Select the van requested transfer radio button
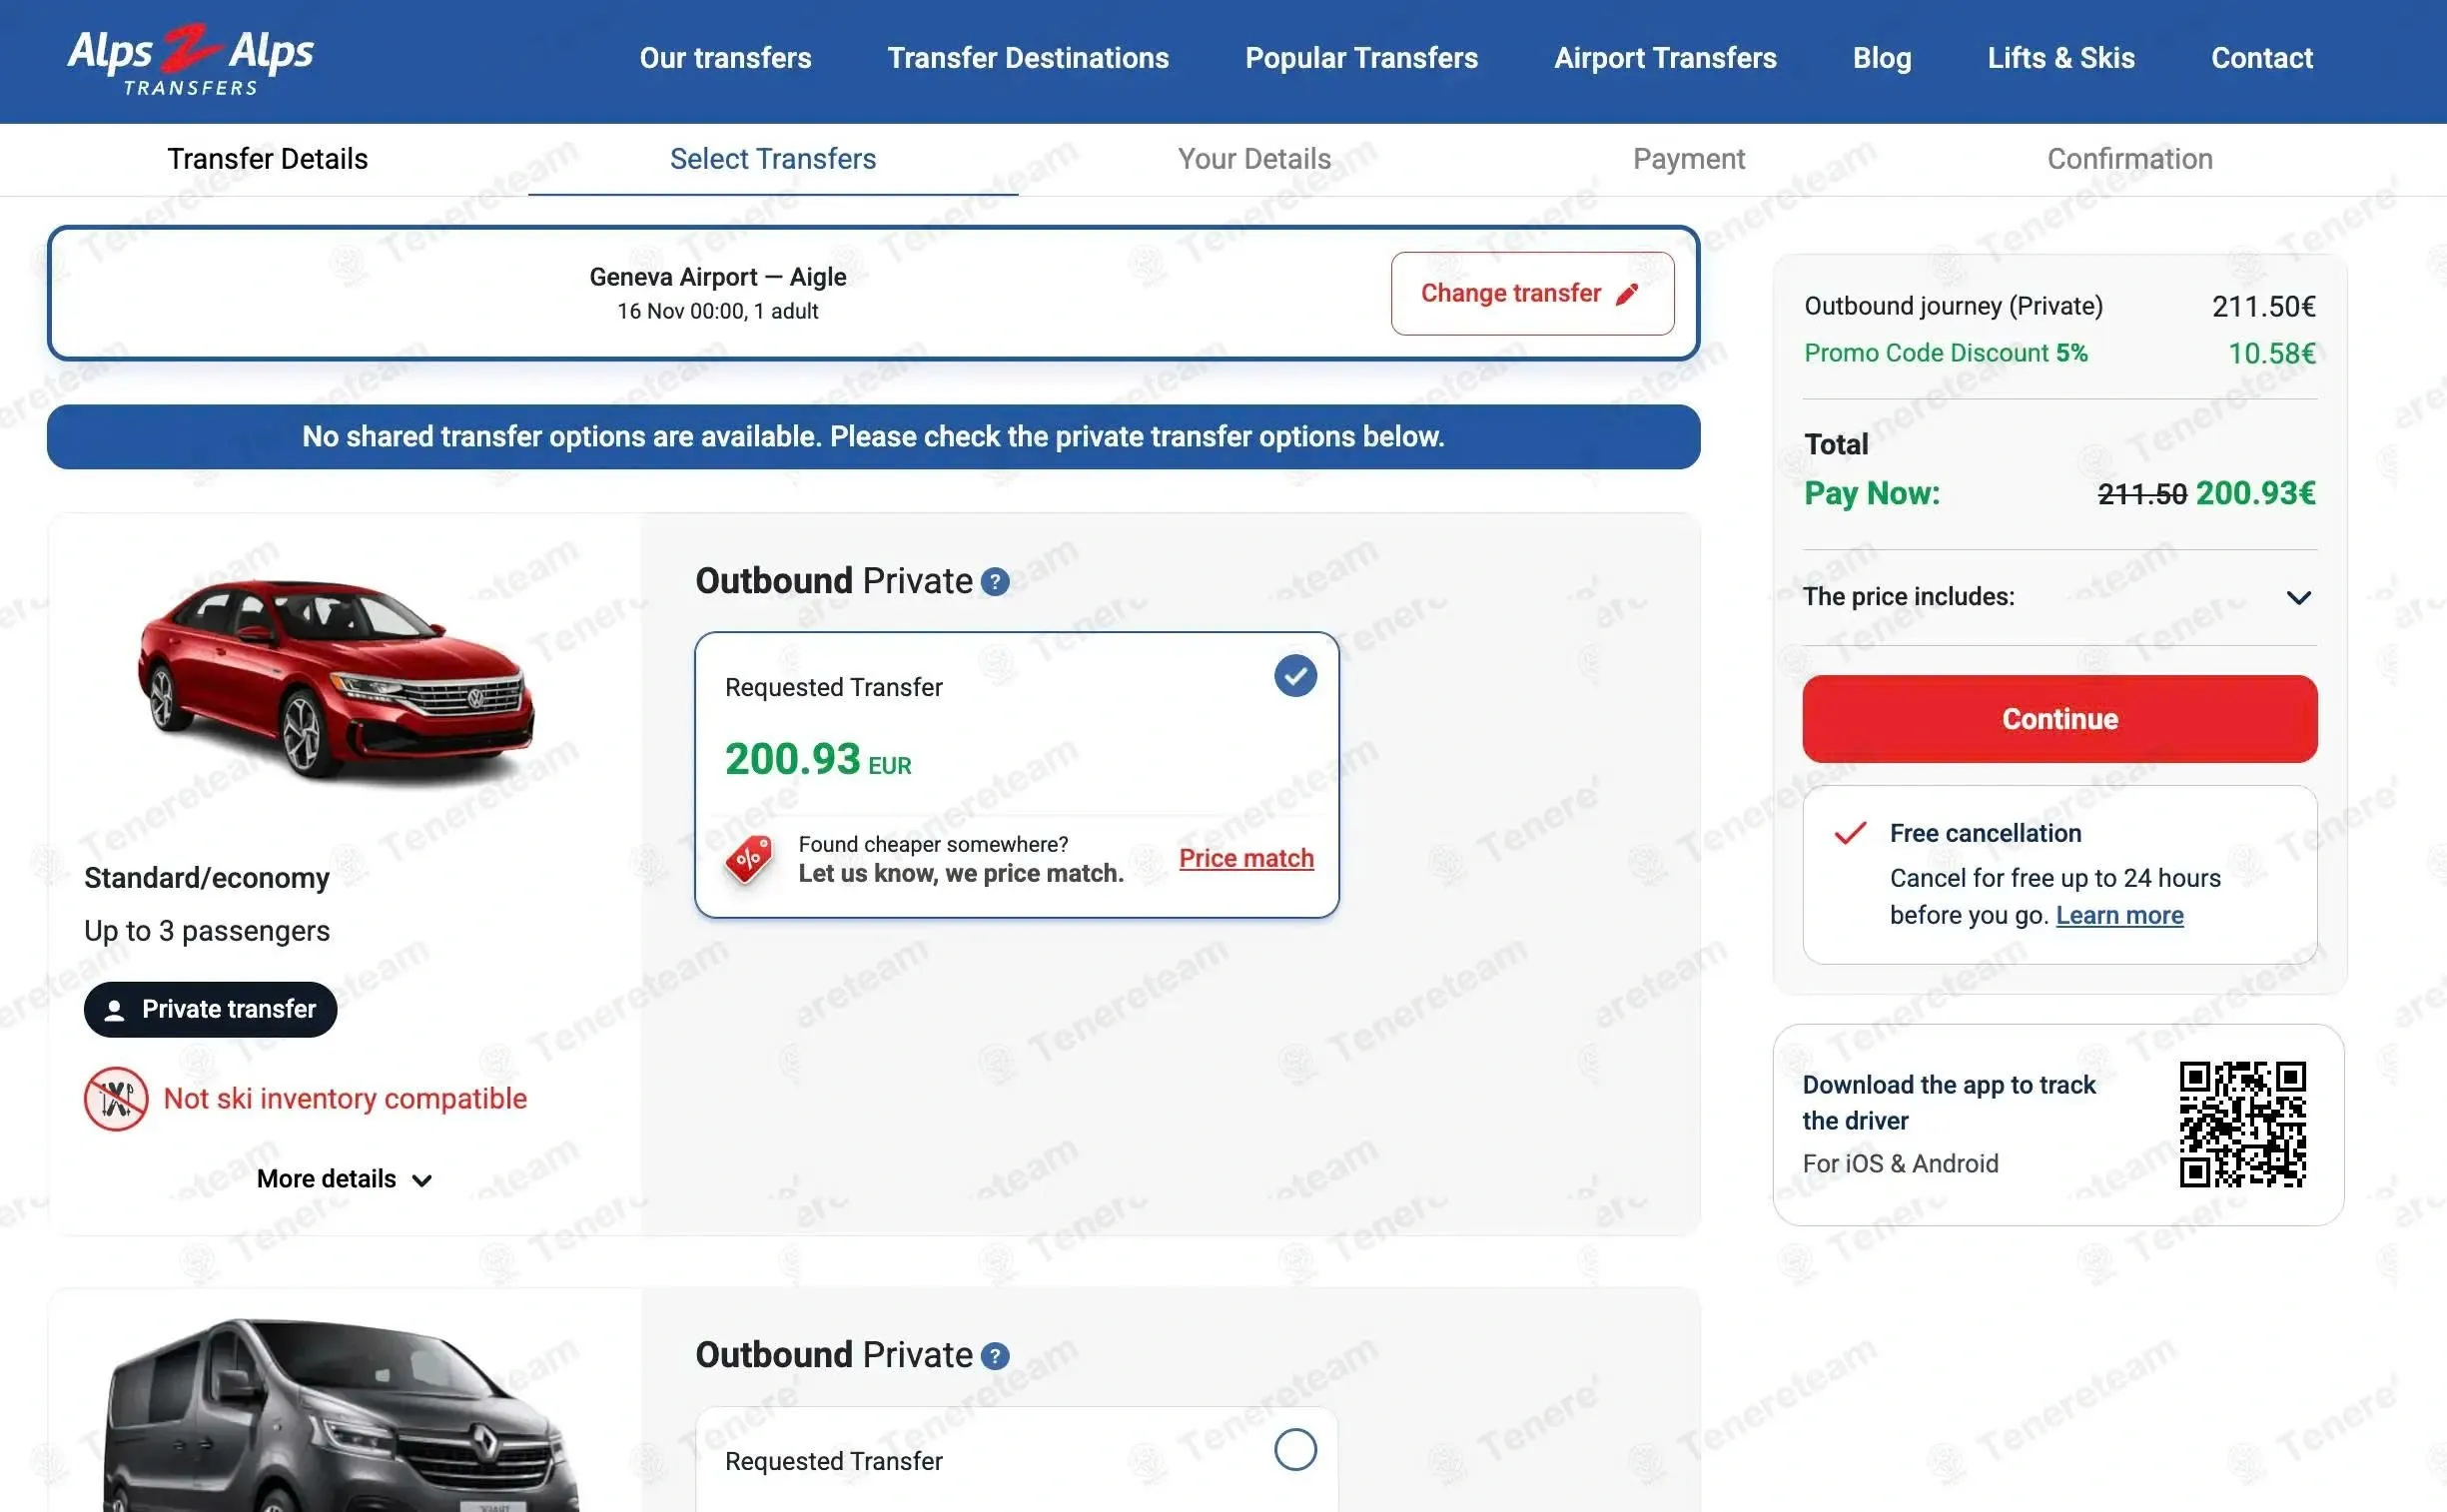The height and width of the screenshot is (1512, 2447). pyautogui.click(x=1295, y=1449)
